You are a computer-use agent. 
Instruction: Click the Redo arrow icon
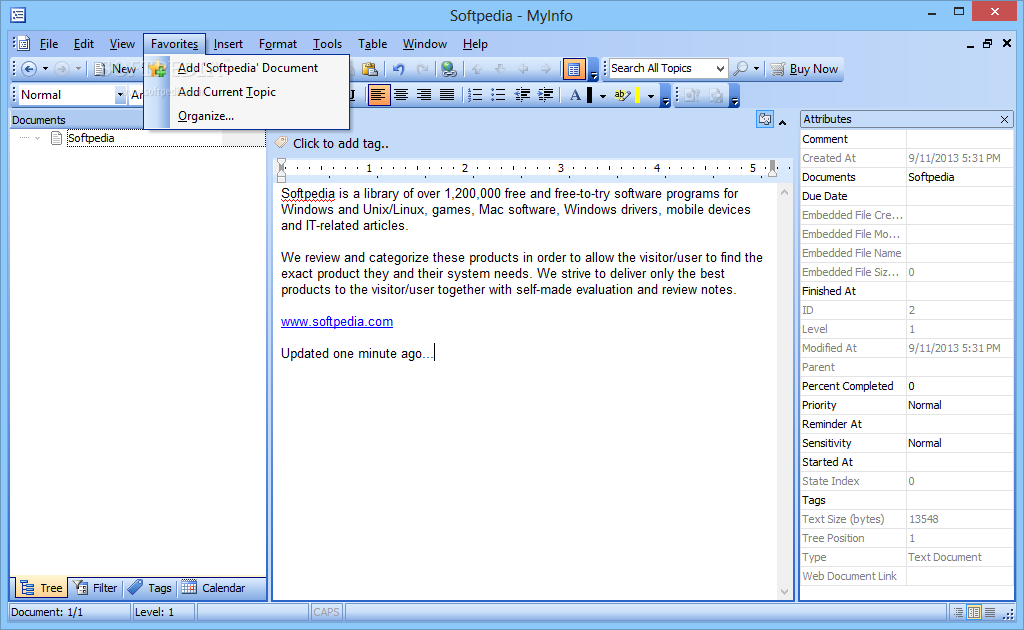click(423, 69)
